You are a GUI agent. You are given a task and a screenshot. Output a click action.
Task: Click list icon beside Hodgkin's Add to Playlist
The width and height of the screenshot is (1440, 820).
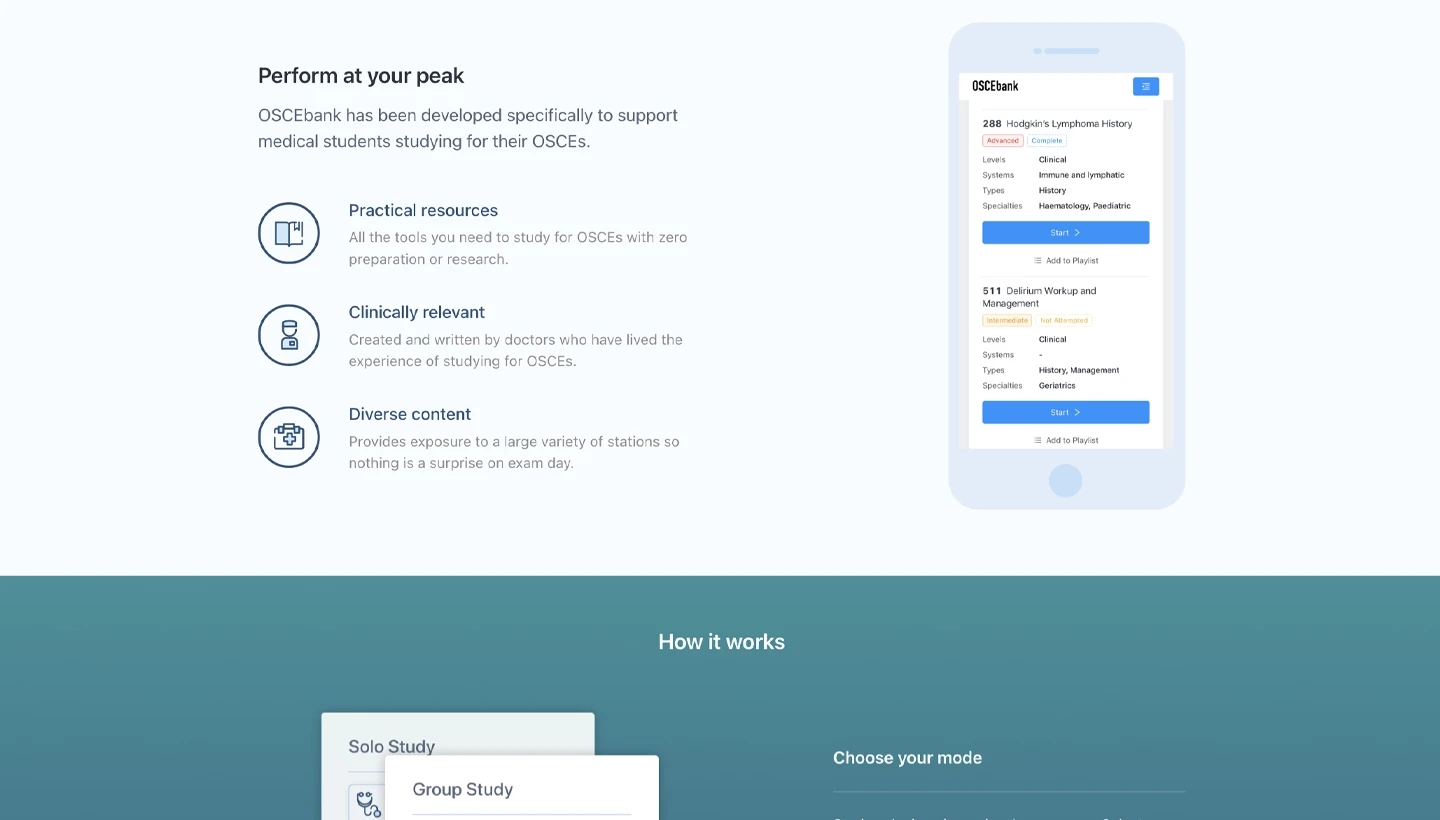click(1038, 260)
